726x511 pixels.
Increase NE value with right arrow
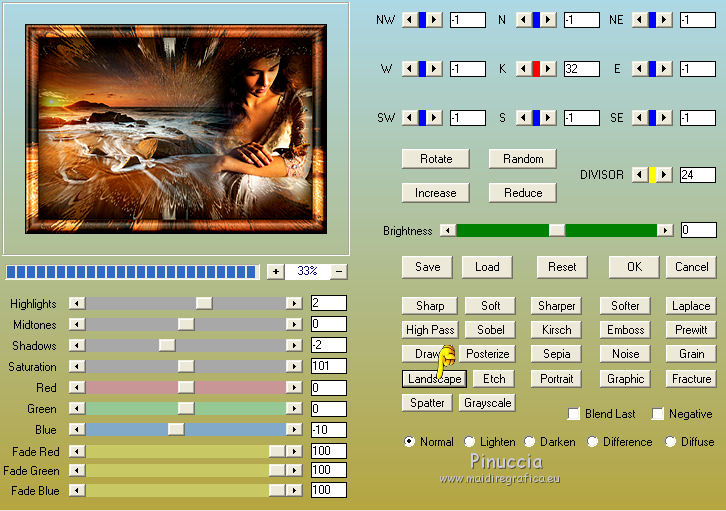[x=664, y=20]
